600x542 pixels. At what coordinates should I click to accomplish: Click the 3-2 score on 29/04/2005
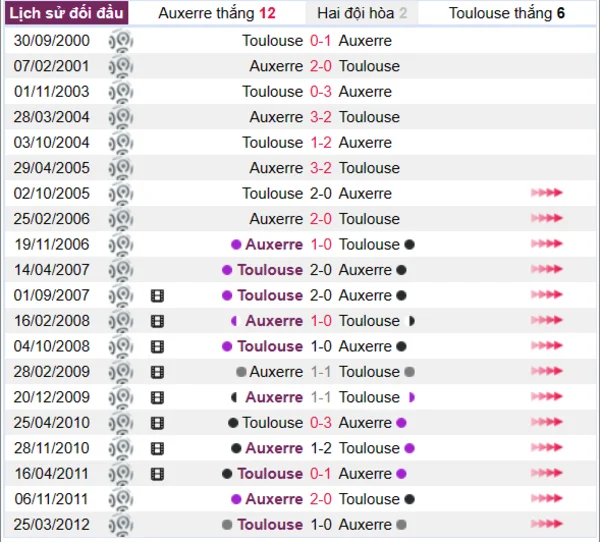(x=320, y=168)
